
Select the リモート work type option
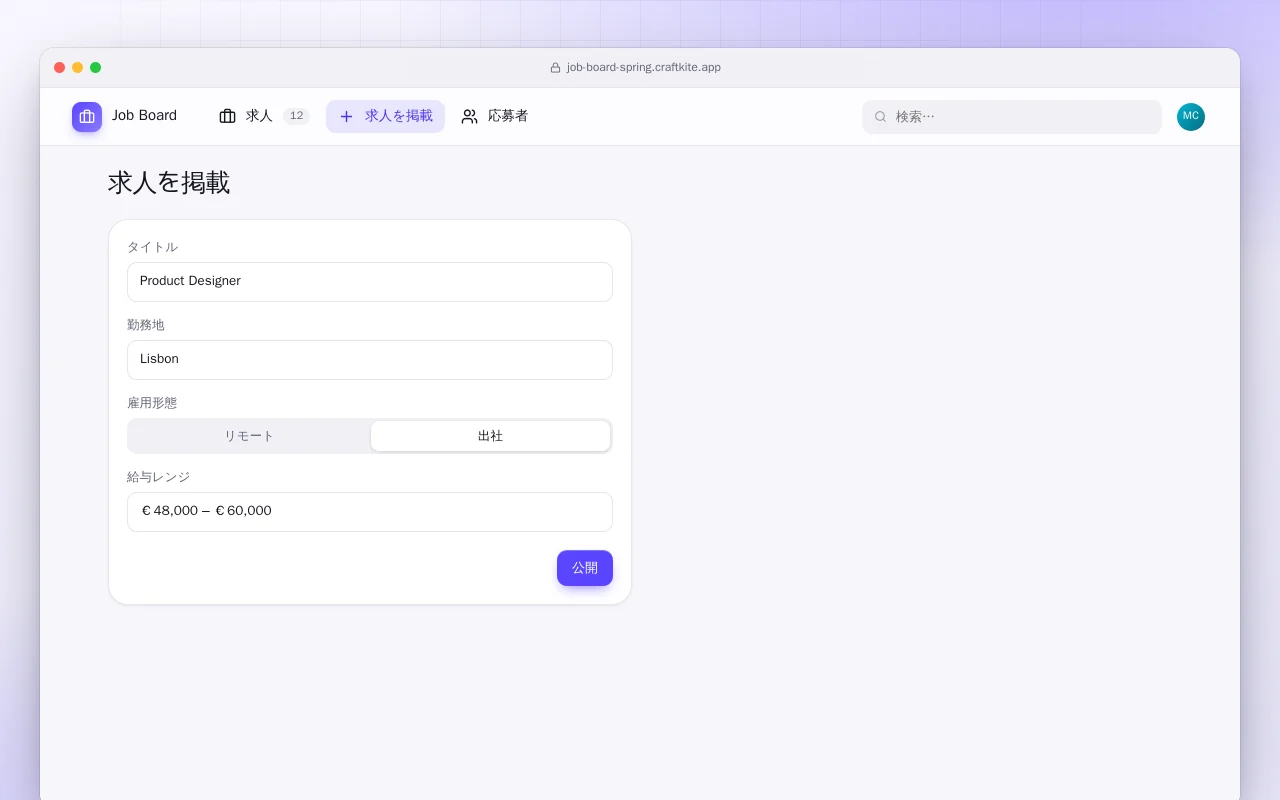(249, 436)
